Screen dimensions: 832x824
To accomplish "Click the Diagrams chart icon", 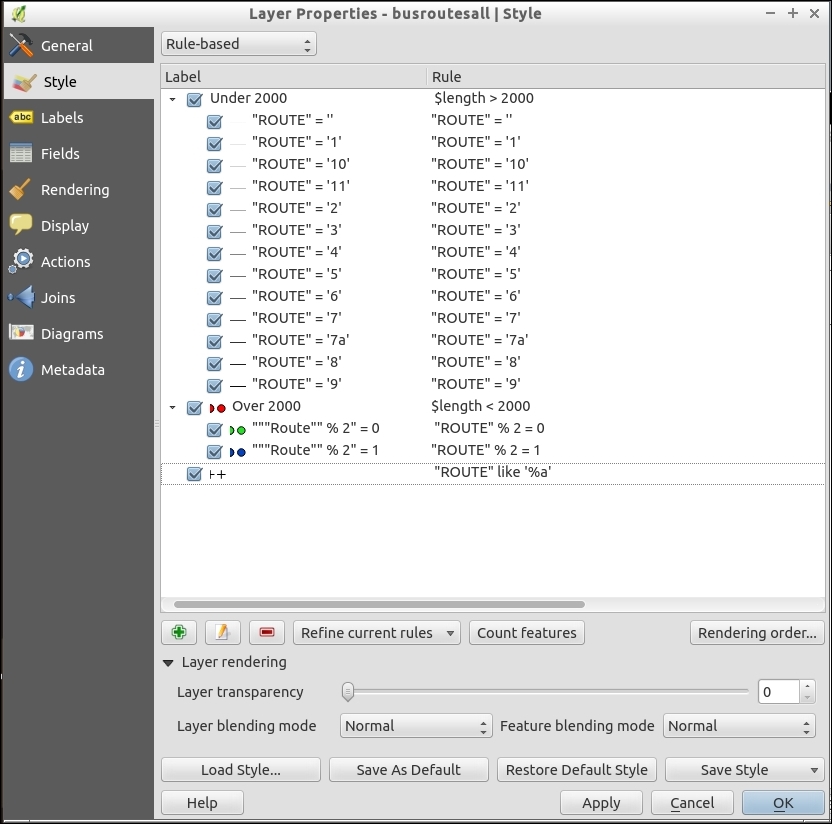I will point(21,333).
